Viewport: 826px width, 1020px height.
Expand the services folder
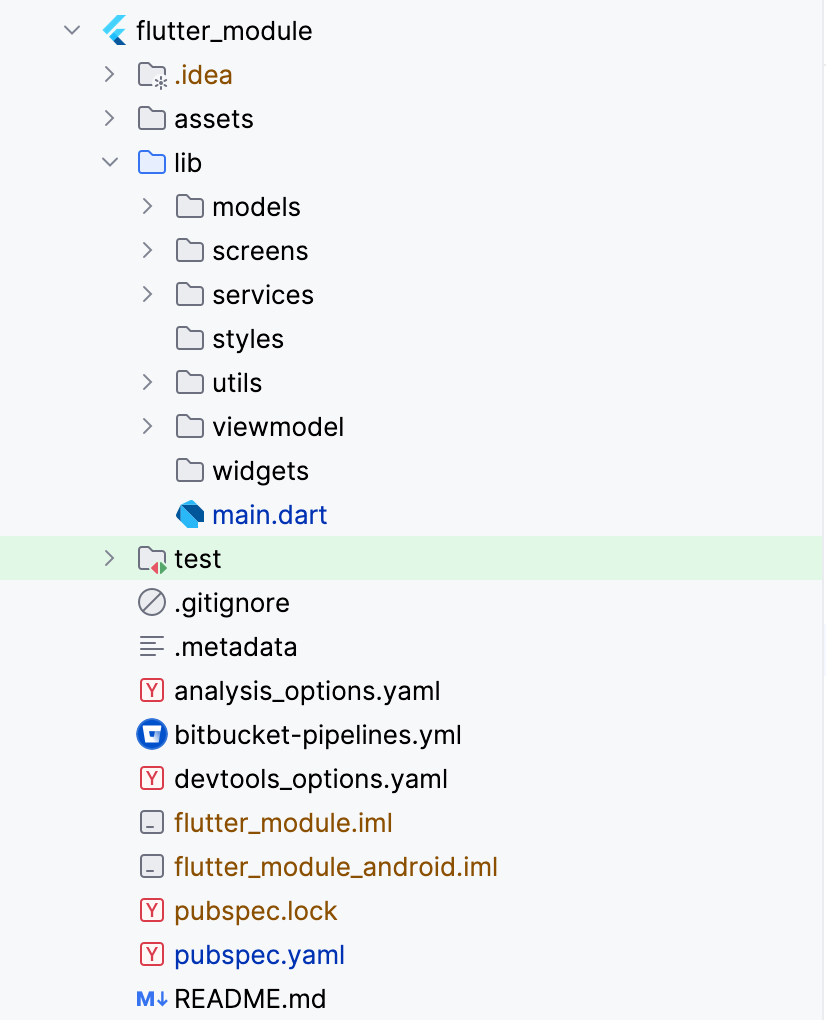pyautogui.click(x=148, y=294)
